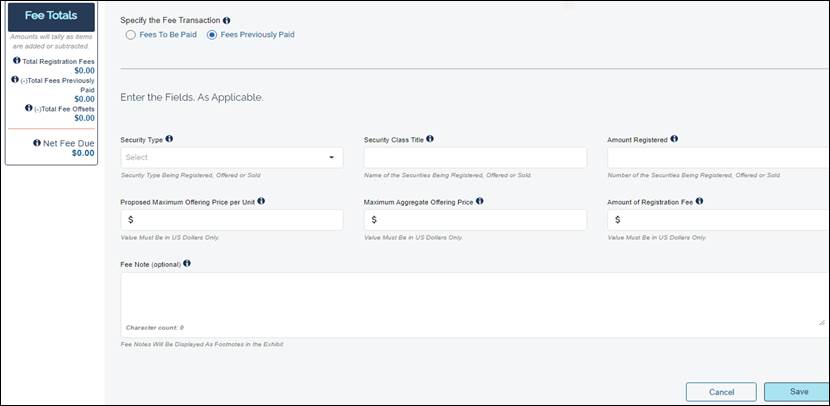The width and height of the screenshot is (830, 406).
Task: Click info icon next to Total Registration Fees
Action: pos(17,61)
